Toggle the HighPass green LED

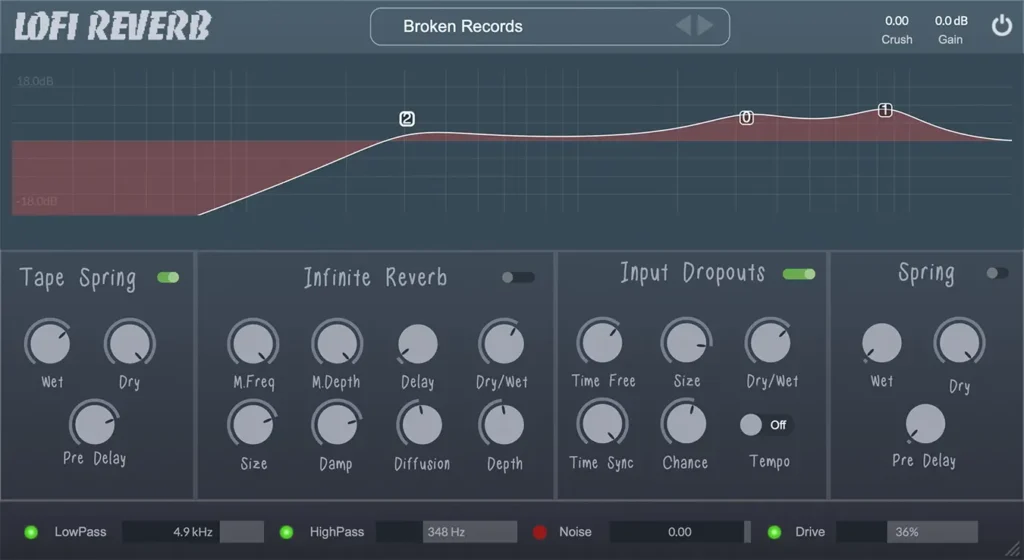pyautogui.click(x=286, y=532)
